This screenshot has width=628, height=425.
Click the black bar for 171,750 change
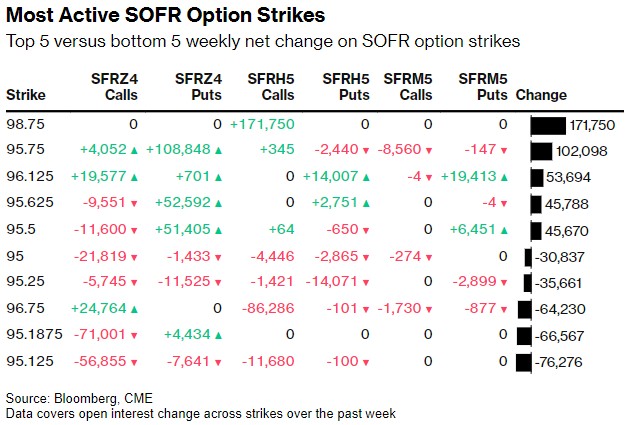point(549,125)
